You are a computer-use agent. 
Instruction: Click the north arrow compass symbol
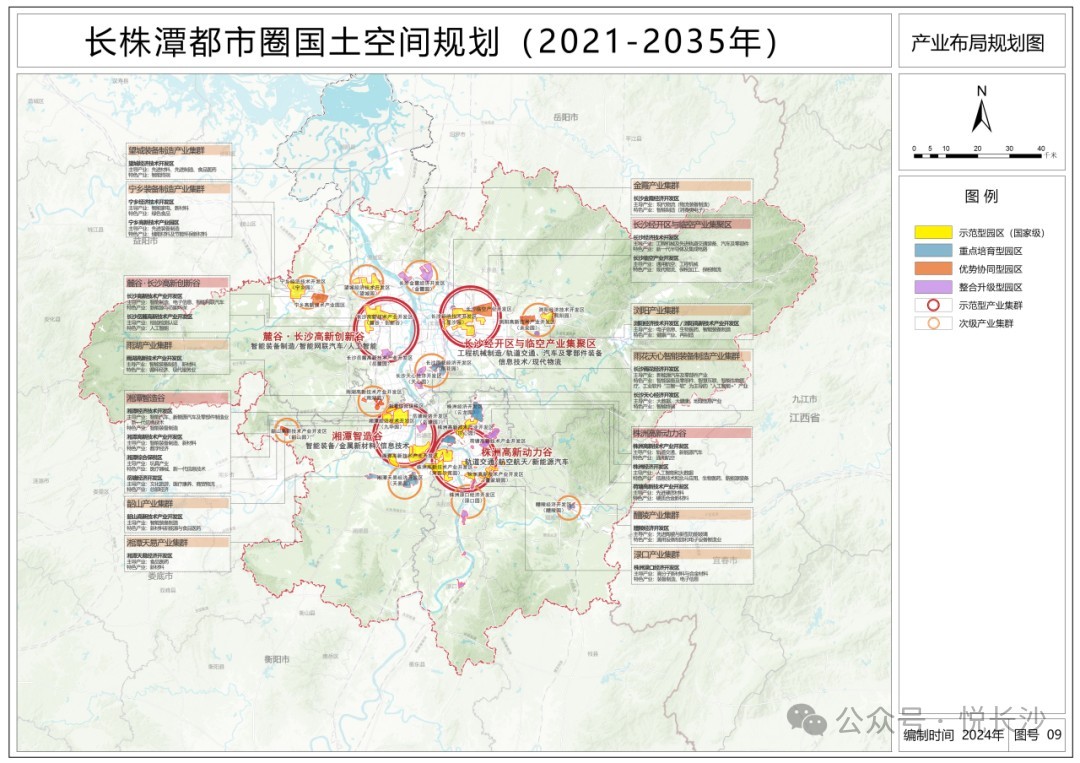[x=982, y=110]
